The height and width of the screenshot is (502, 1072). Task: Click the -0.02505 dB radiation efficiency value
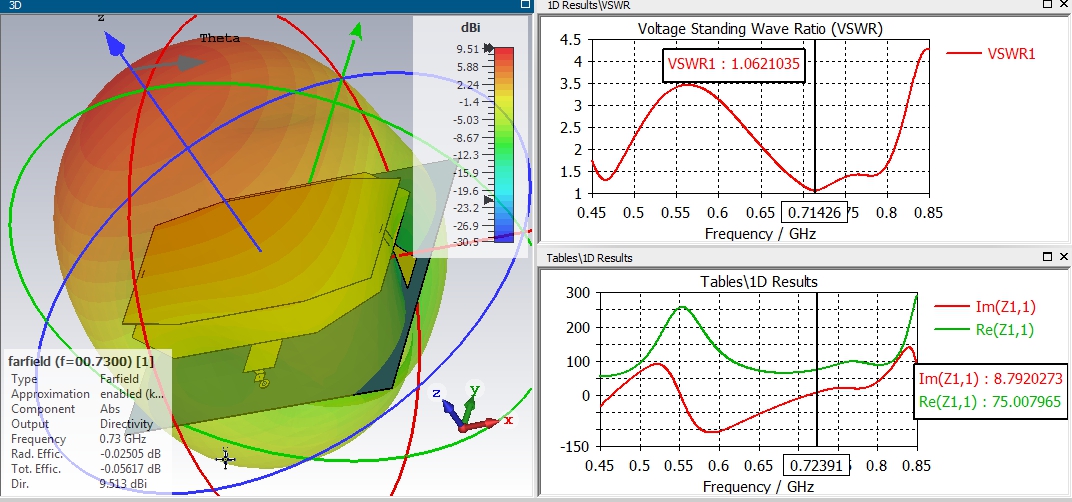click(130, 454)
